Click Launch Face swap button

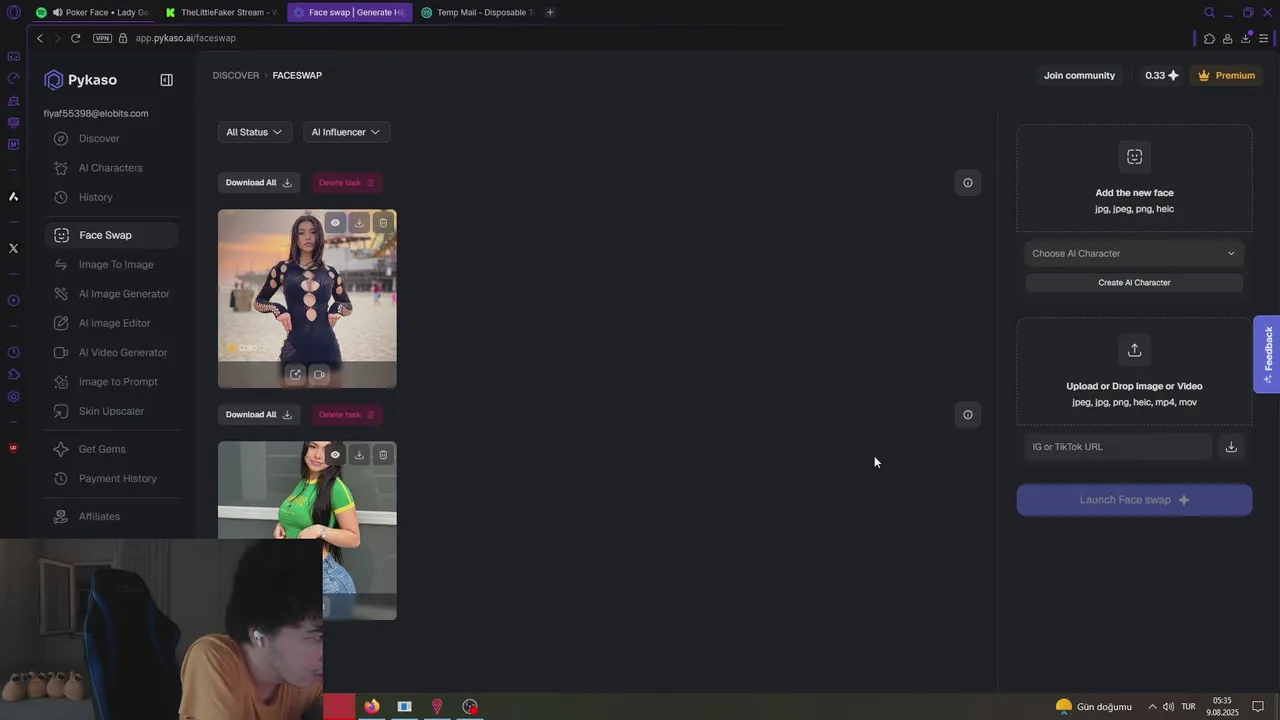[1134, 500]
